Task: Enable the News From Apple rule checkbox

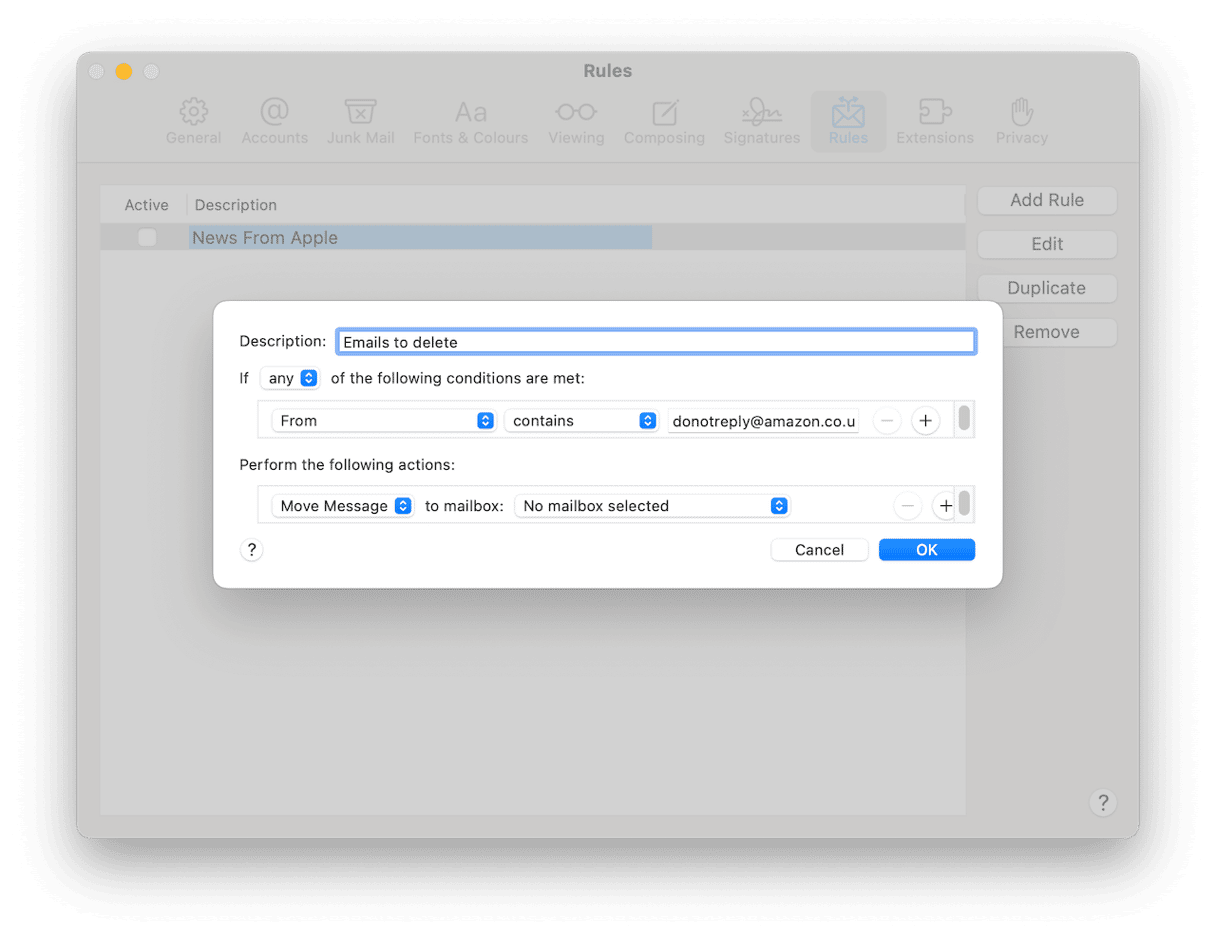Action: (x=147, y=238)
